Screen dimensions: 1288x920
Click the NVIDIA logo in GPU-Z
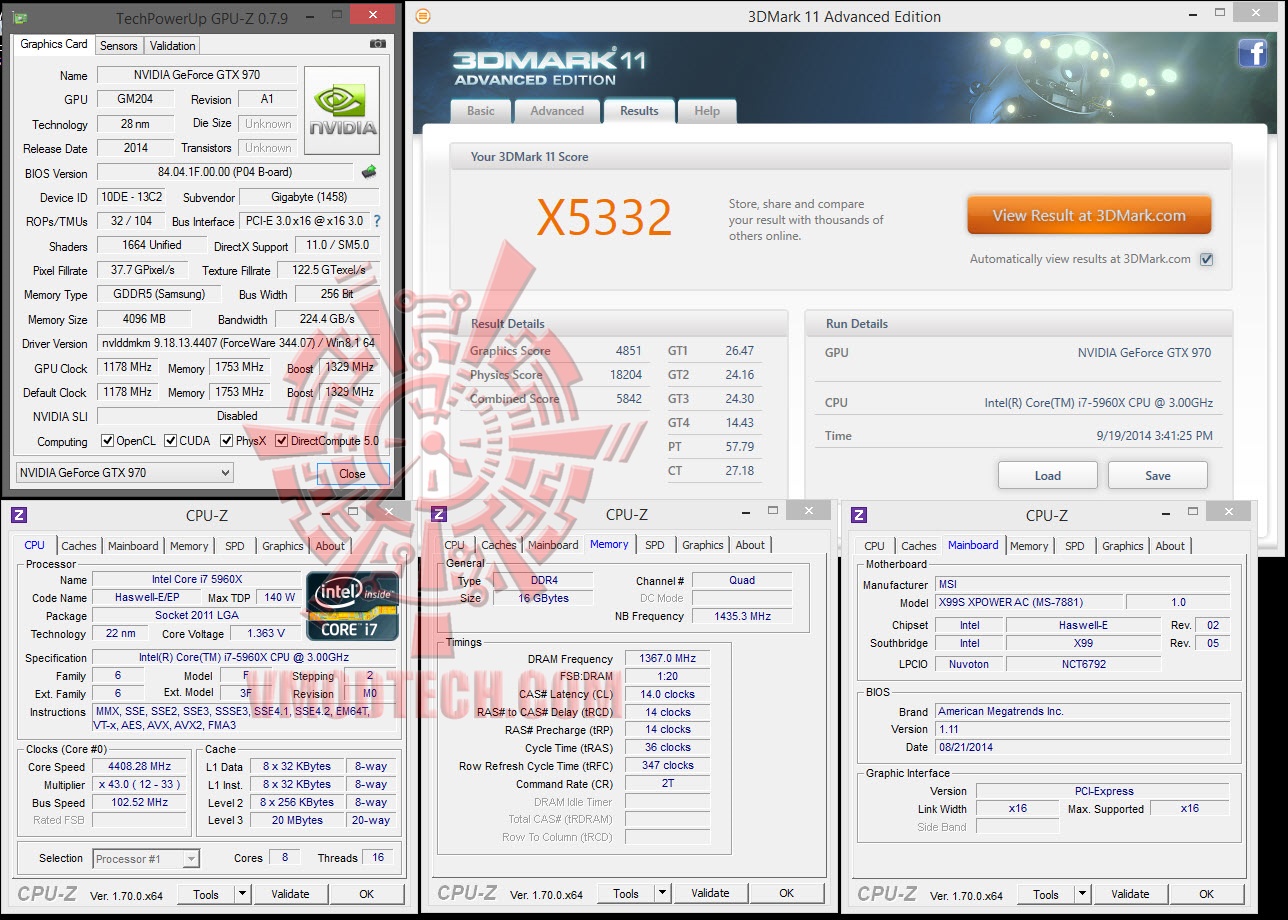(x=342, y=111)
